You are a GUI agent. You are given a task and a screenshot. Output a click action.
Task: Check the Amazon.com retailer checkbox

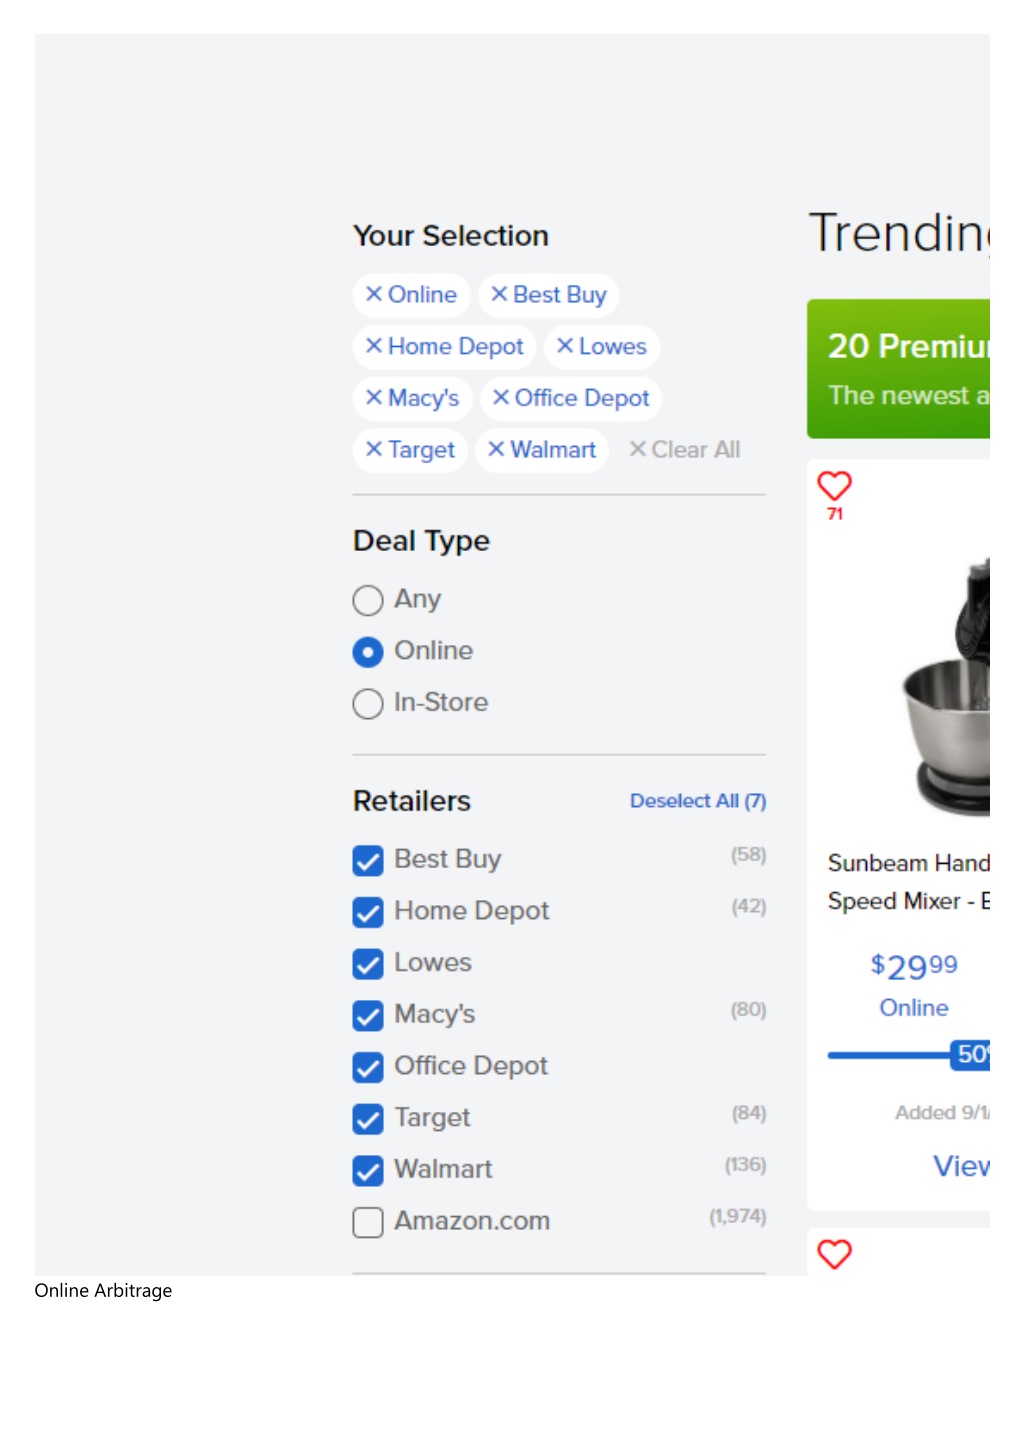coord(368,1222)
